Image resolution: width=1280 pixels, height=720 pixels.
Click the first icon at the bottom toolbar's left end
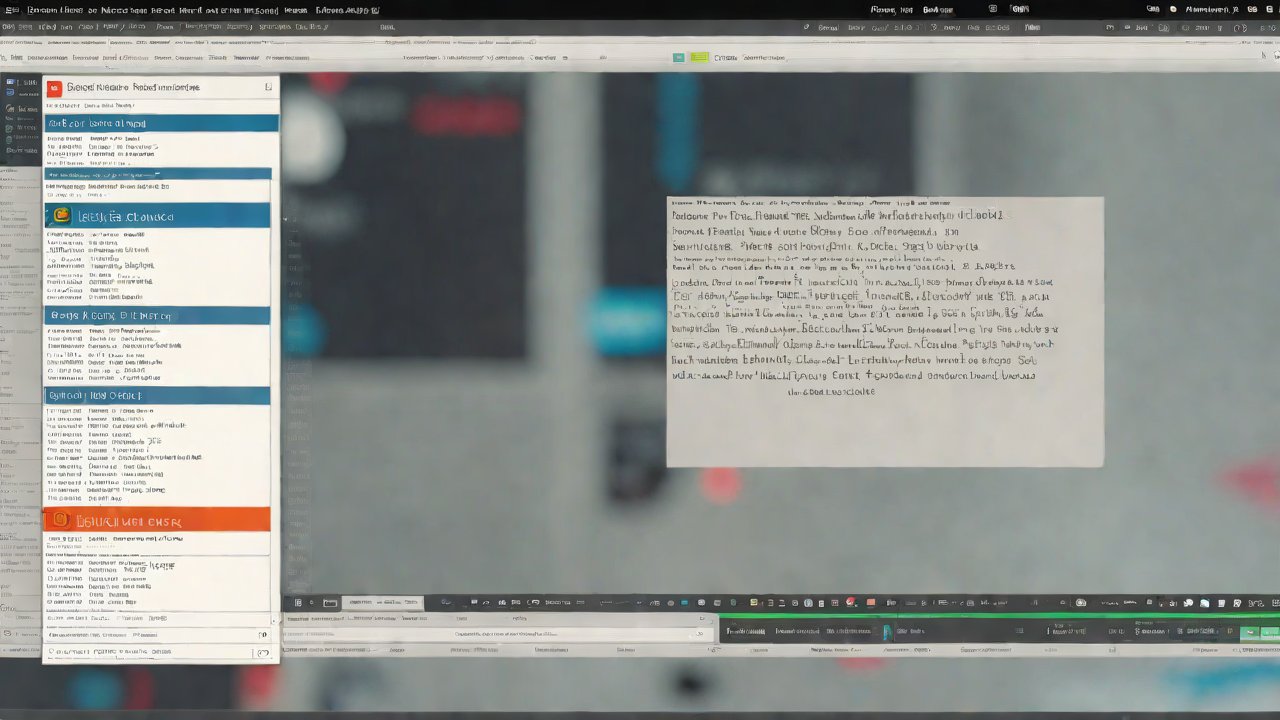pos(297,603)
